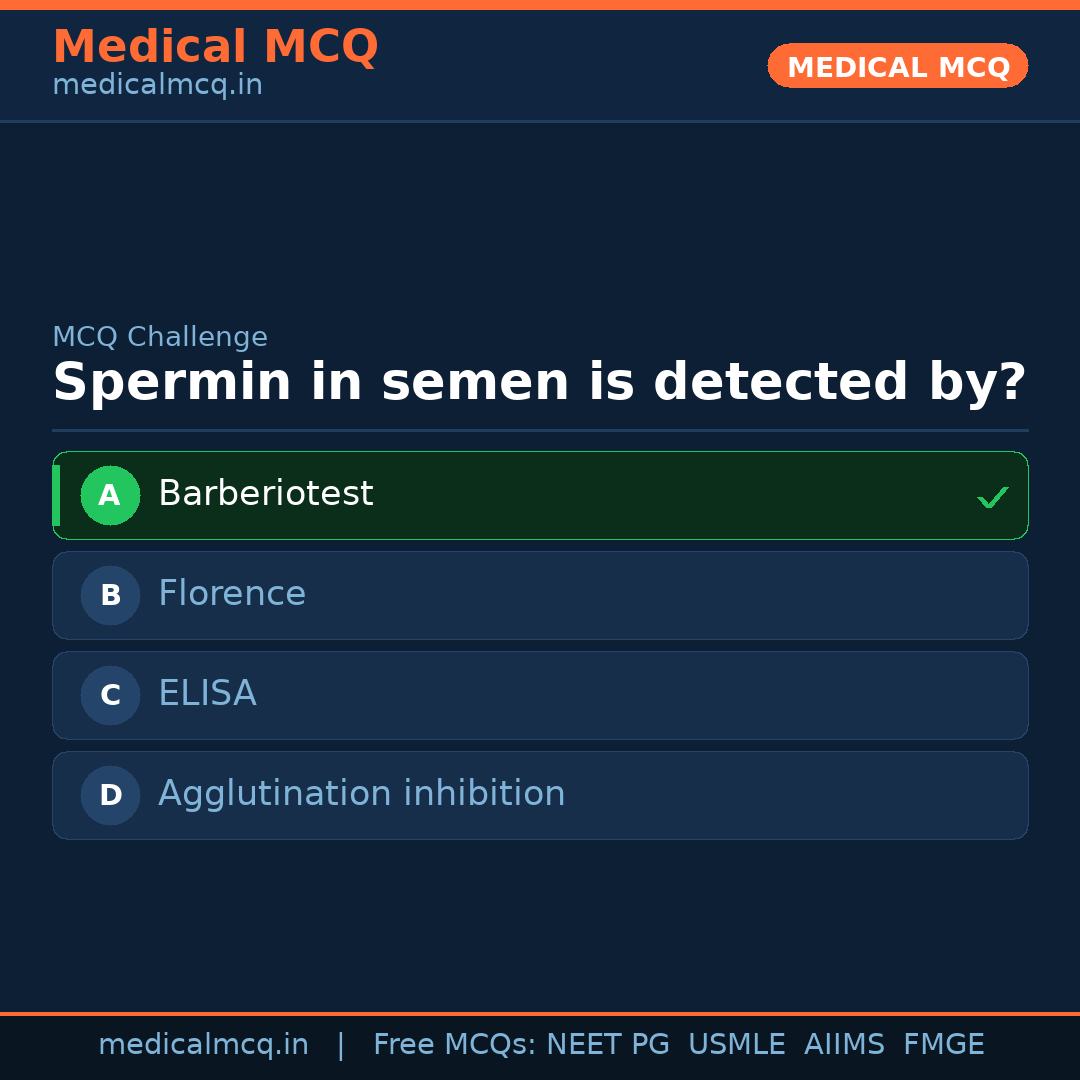Click FMGE in the footer
This screenshot has height=1080, width=1080.
coord(943,1045)
